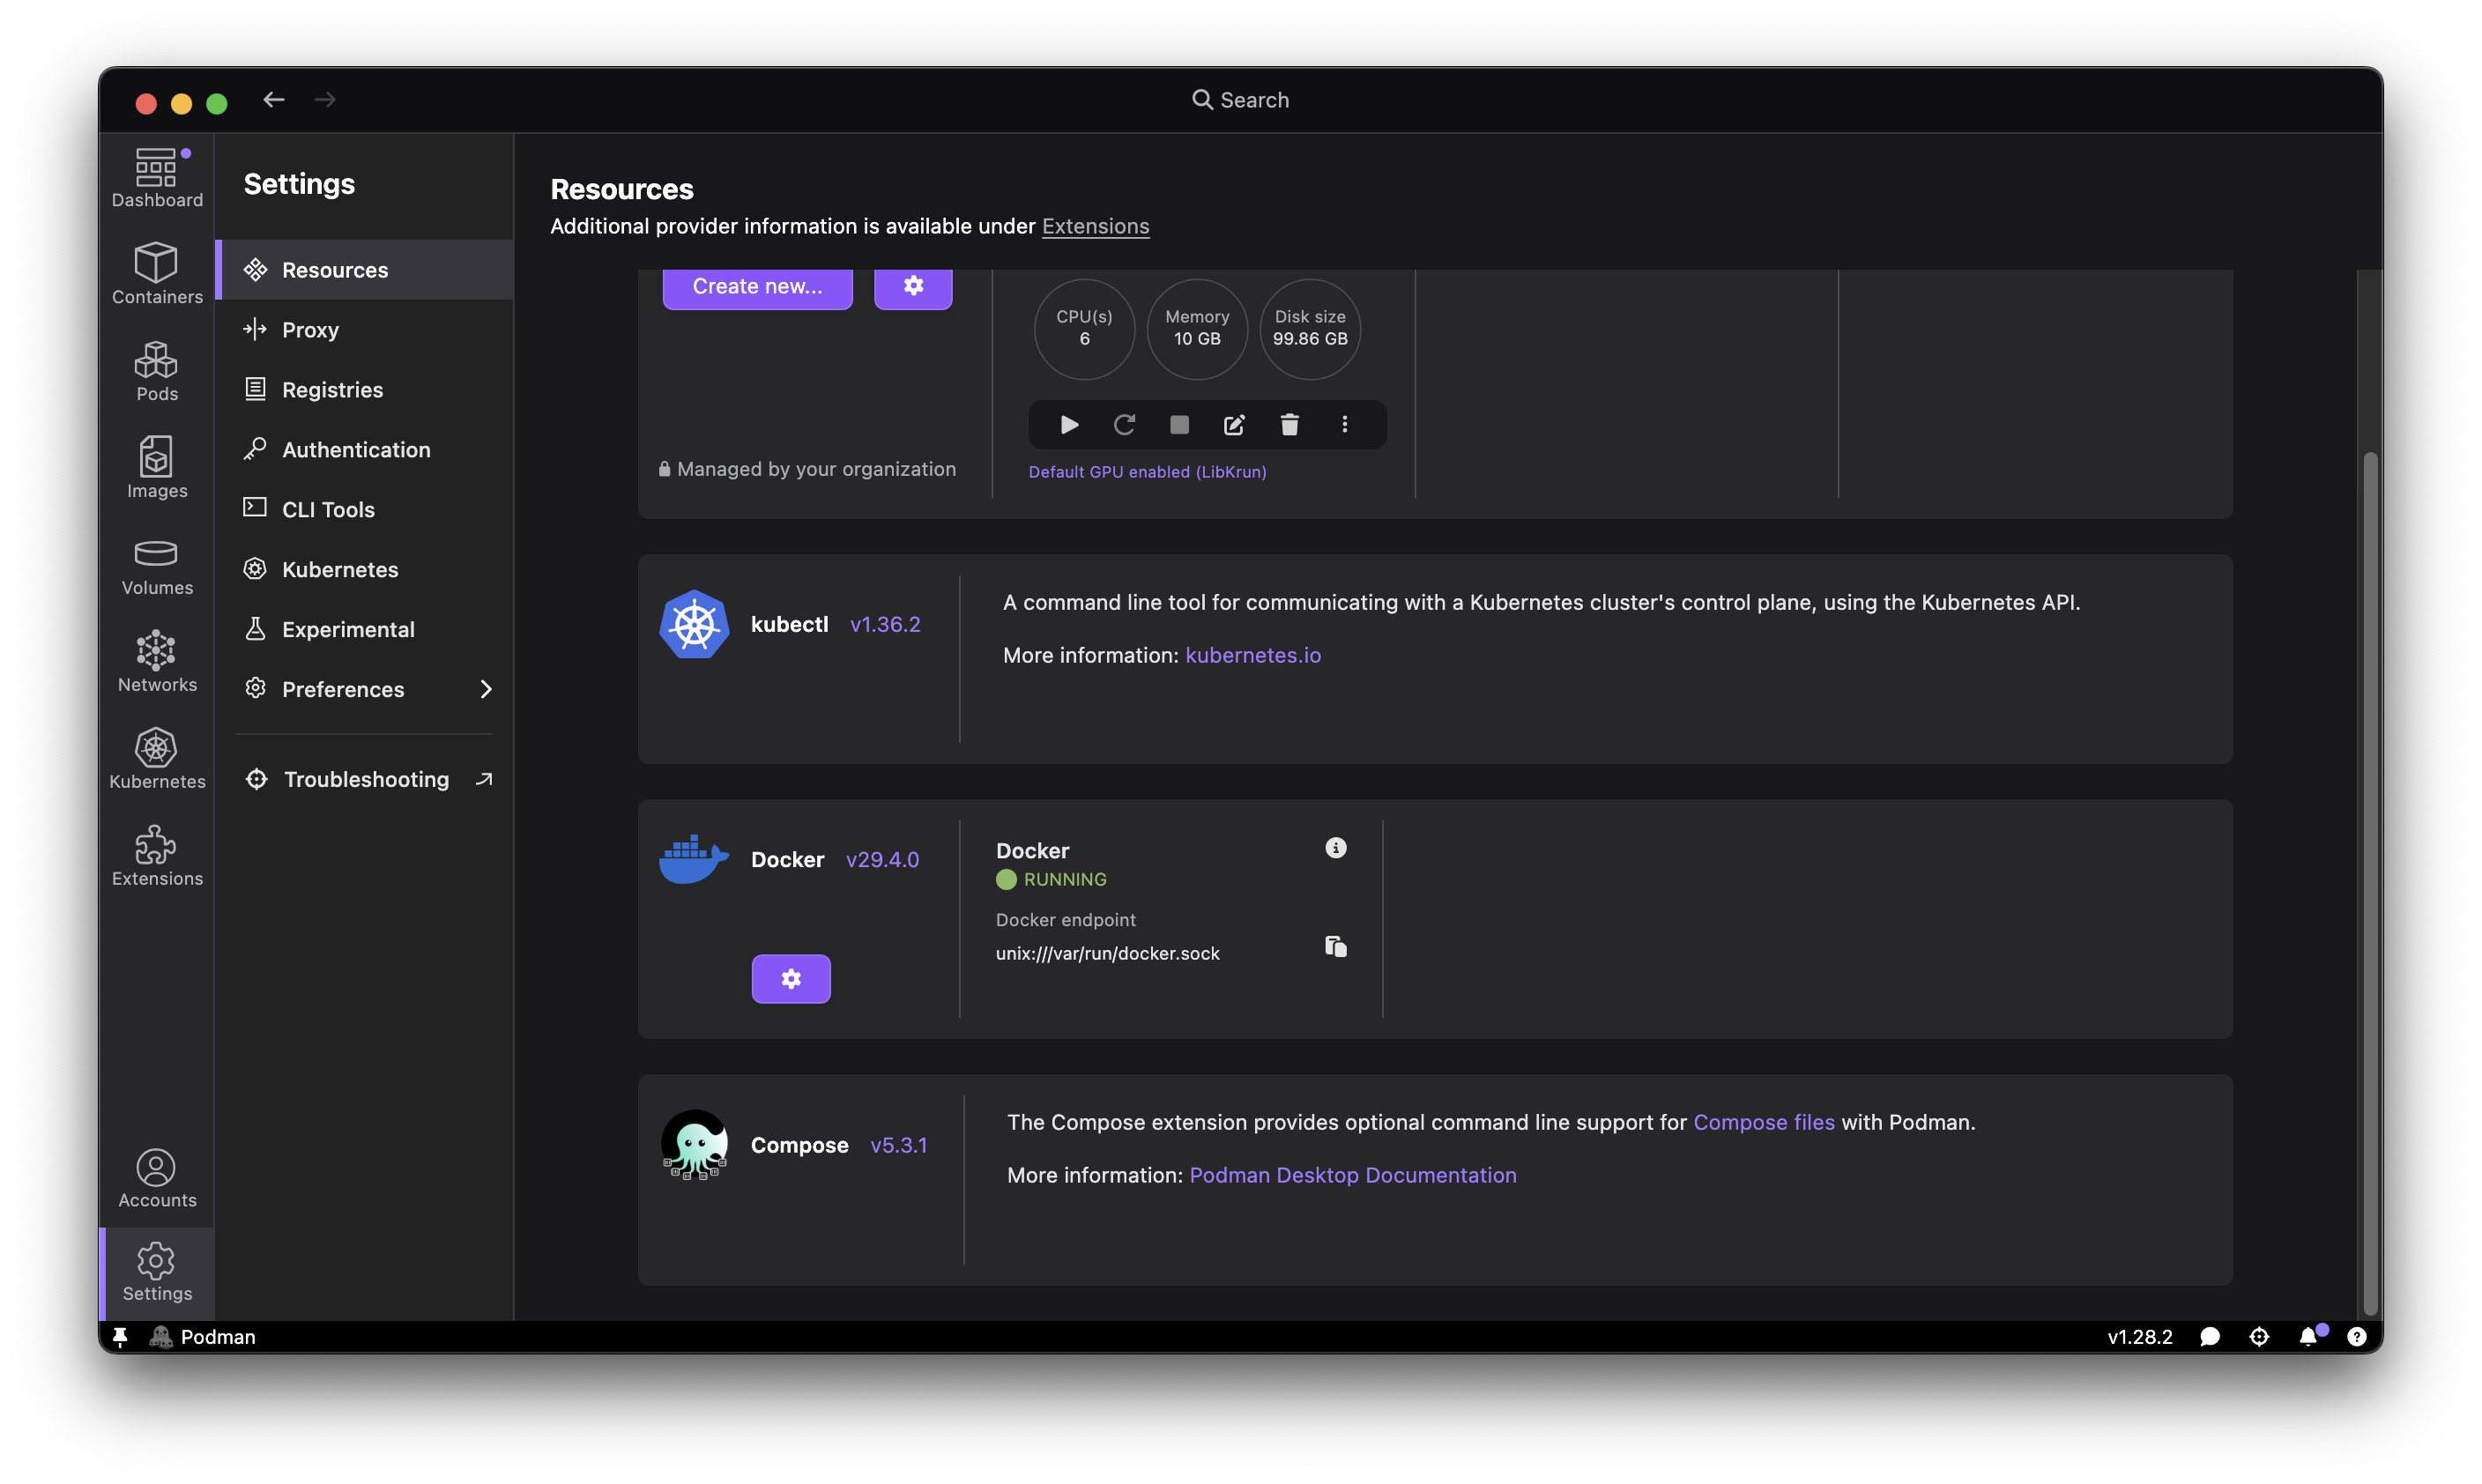Viewport: 2482px width, 1484px height.
Task: Click the Resources page vertical scrollbar
Action: click(2369, 884)
